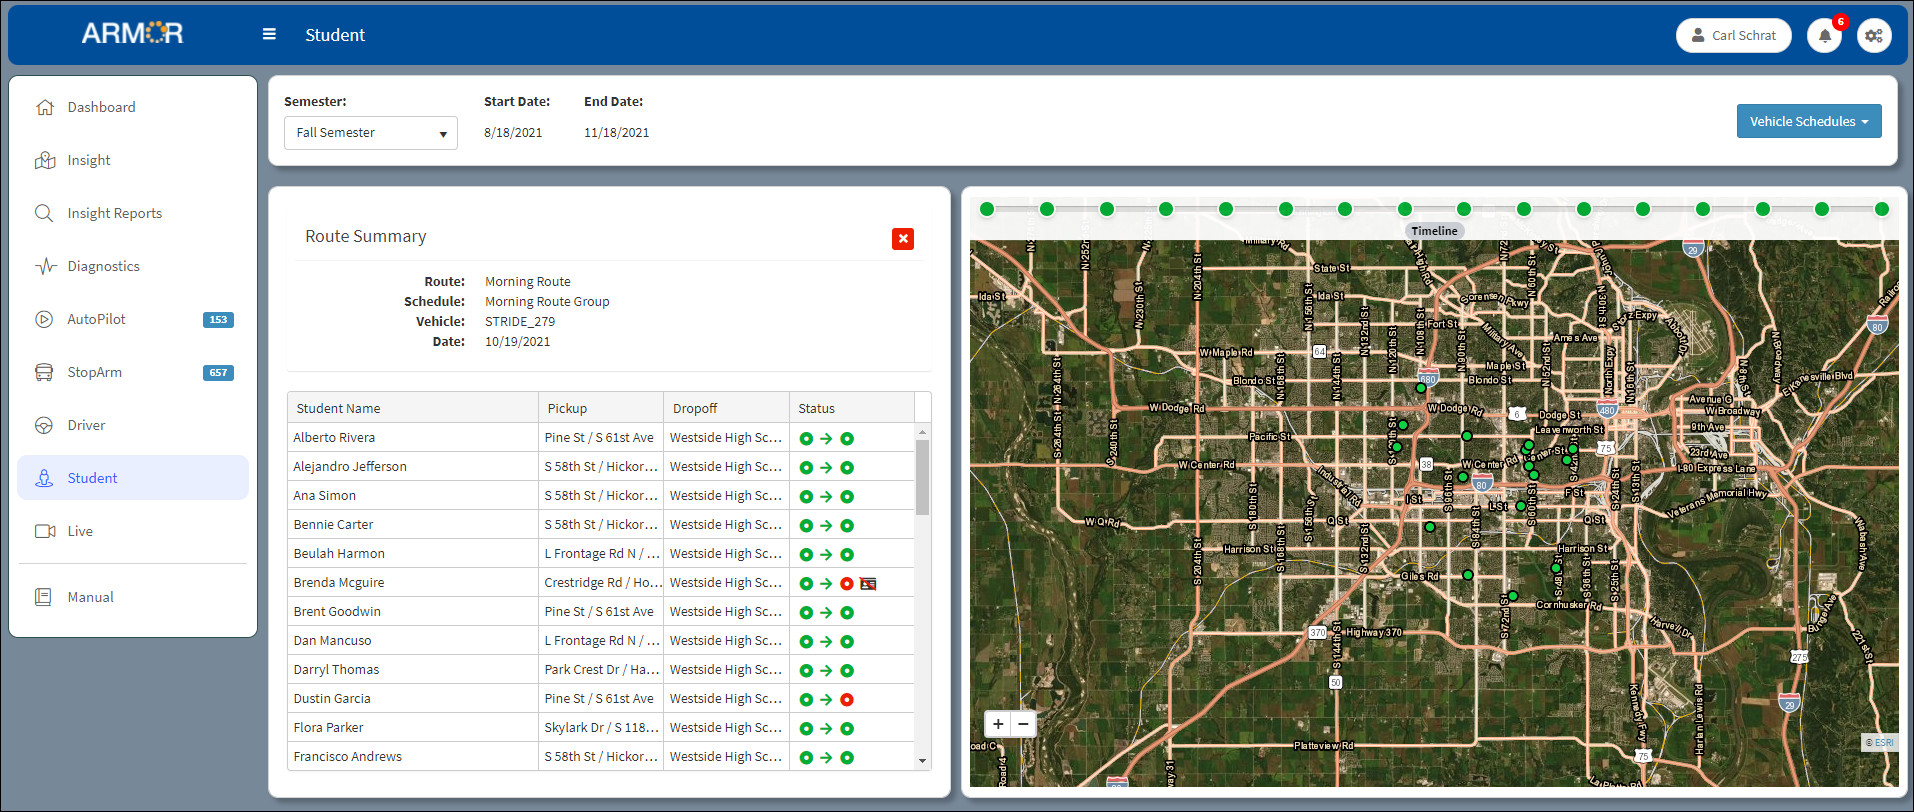Sort by Student Name column header
Viewport: 1914px width, 812px height.
pos(413,408)
